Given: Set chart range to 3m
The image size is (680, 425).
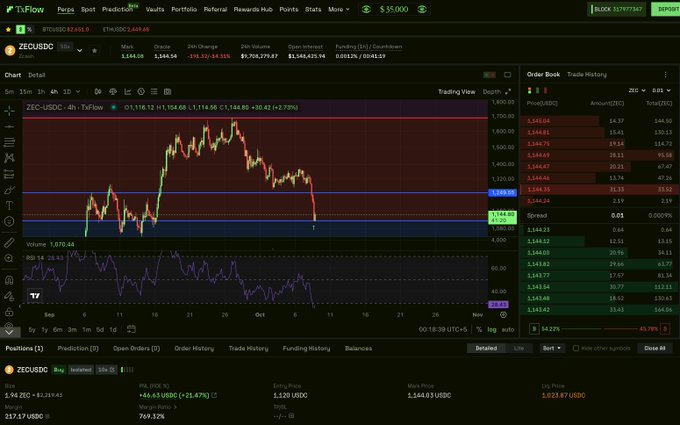Looking at the screenshot, I should [72, 330].
